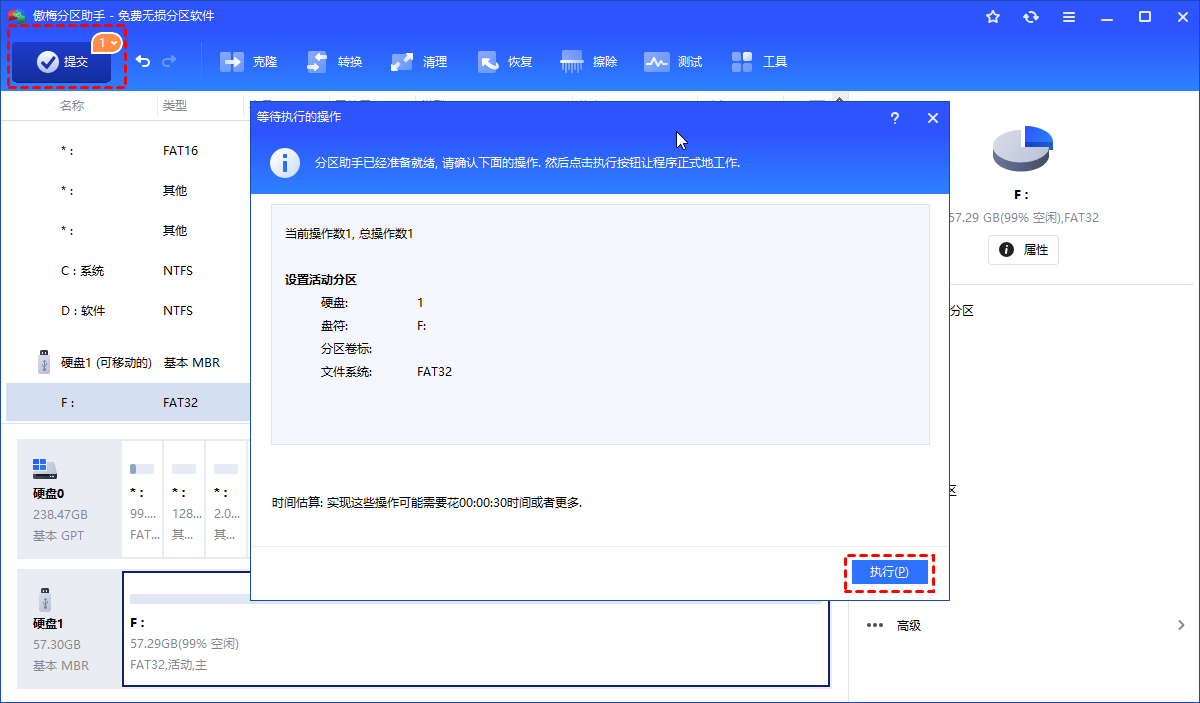1200x703 pixels.
Task: Click the 提交 (Submit) button
Action: [62, 62]
